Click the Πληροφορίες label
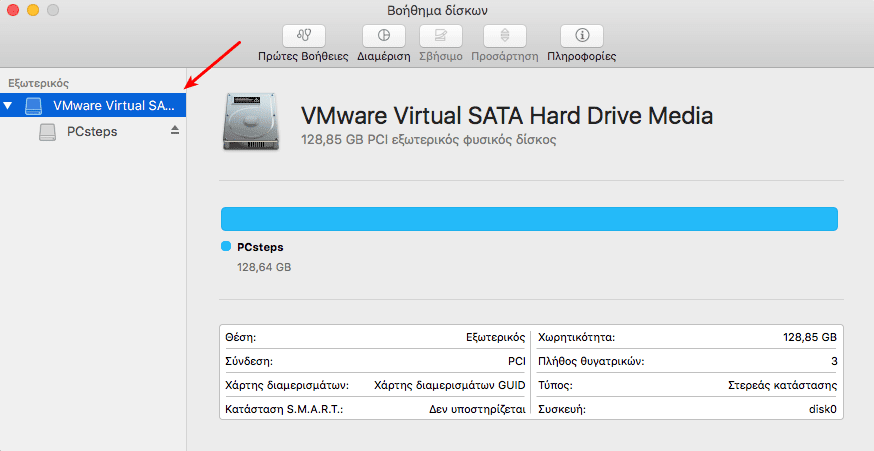 click(x=581, y=57)
